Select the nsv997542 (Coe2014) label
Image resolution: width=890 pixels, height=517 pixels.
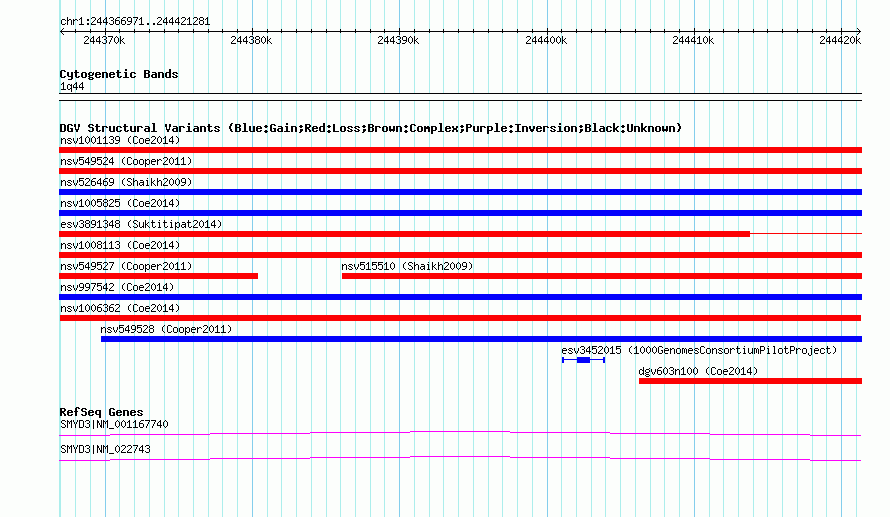pyautogui.click(x=117, y=287)
